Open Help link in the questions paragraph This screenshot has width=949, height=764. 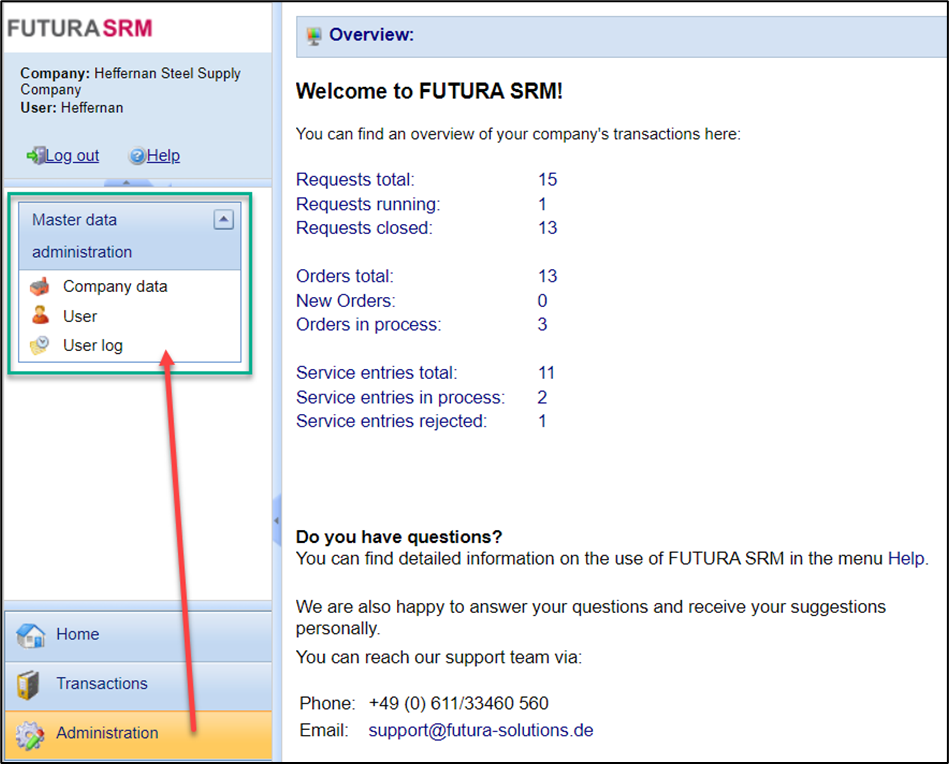coord(906,559)
